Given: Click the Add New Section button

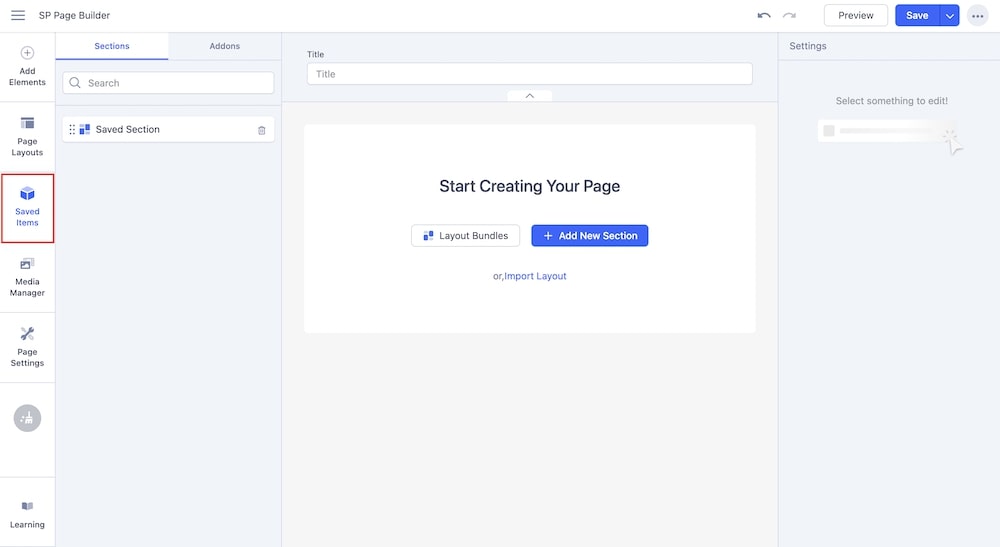Looking at the screenshot, I should (589, 236).
